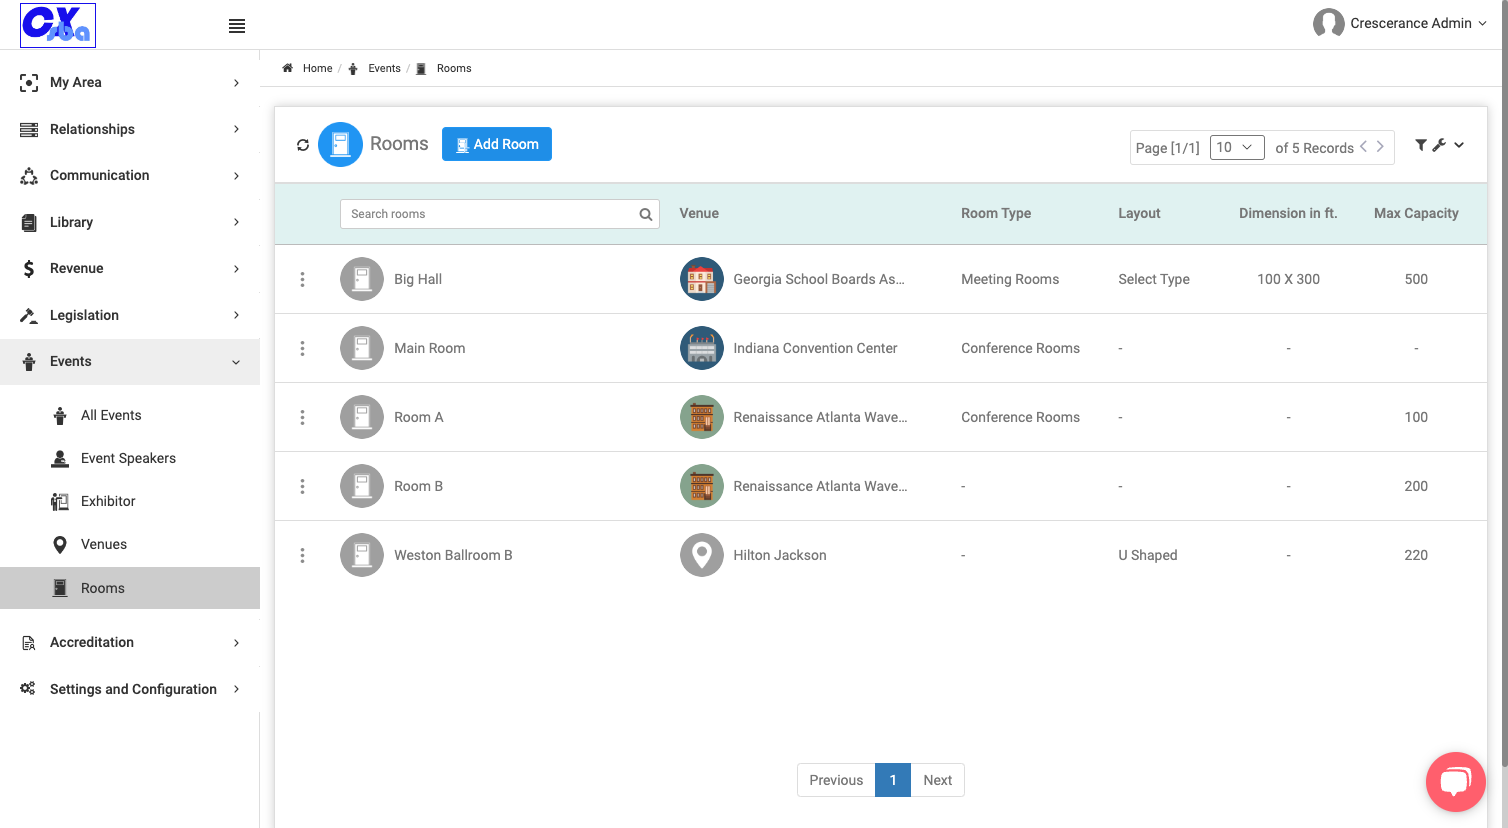Open the wrench tools icon
The width and height of the screenshot is (1508, 828).
tap(1439, 145)
